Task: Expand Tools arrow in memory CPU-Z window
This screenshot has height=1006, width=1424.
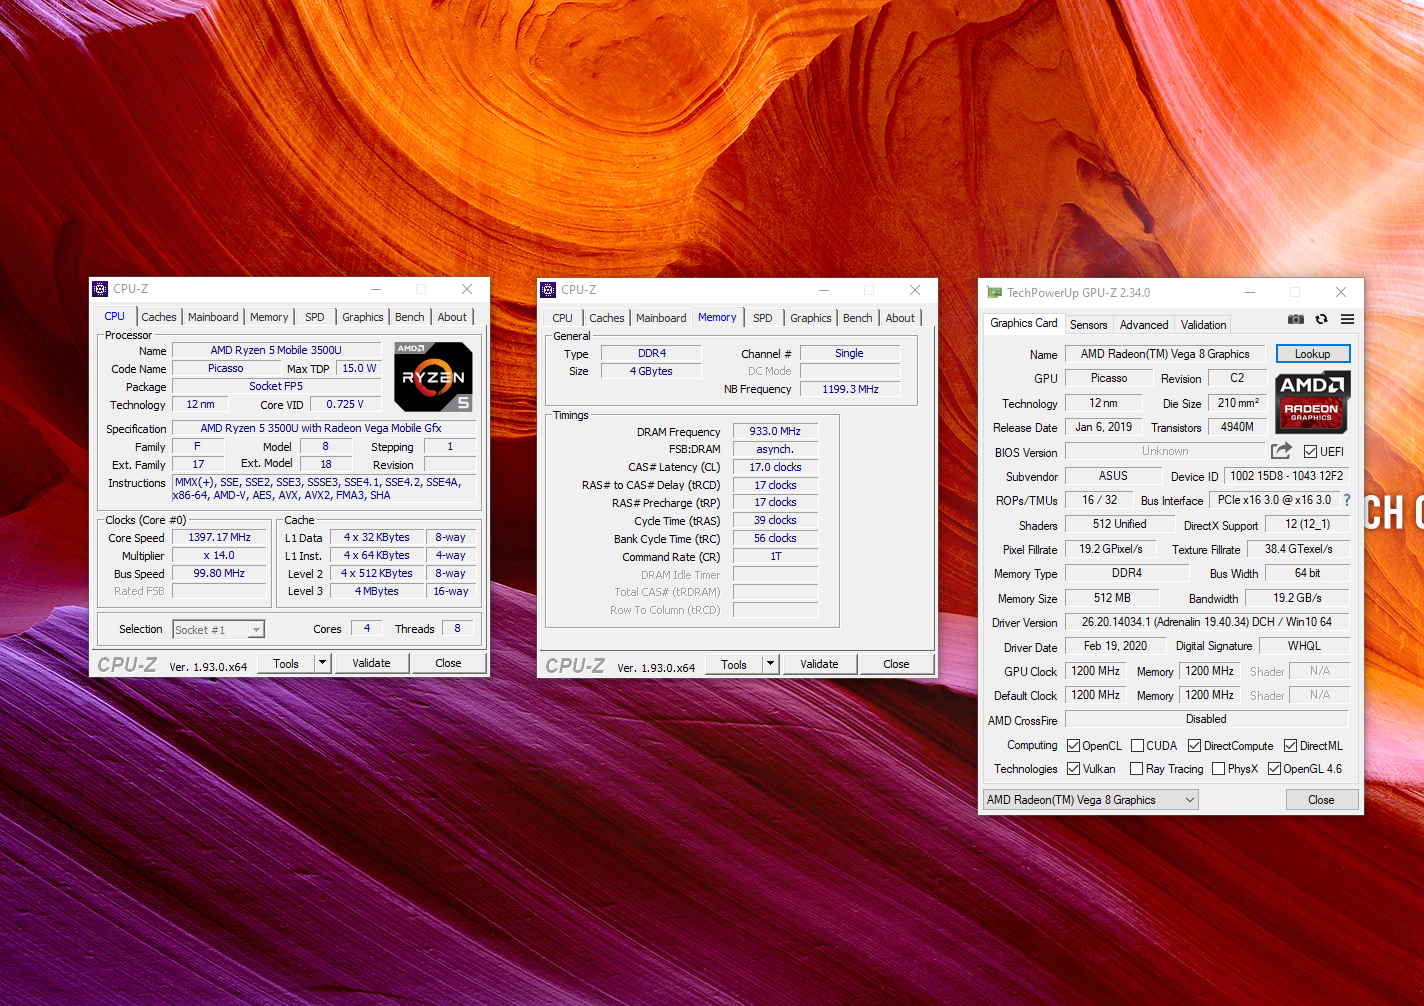Action: point(770,664)
